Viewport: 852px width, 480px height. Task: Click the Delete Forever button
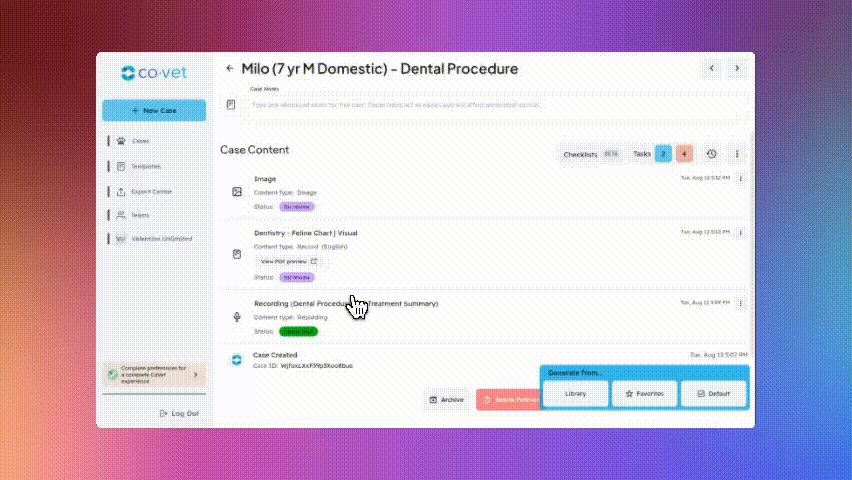point(509,400)
